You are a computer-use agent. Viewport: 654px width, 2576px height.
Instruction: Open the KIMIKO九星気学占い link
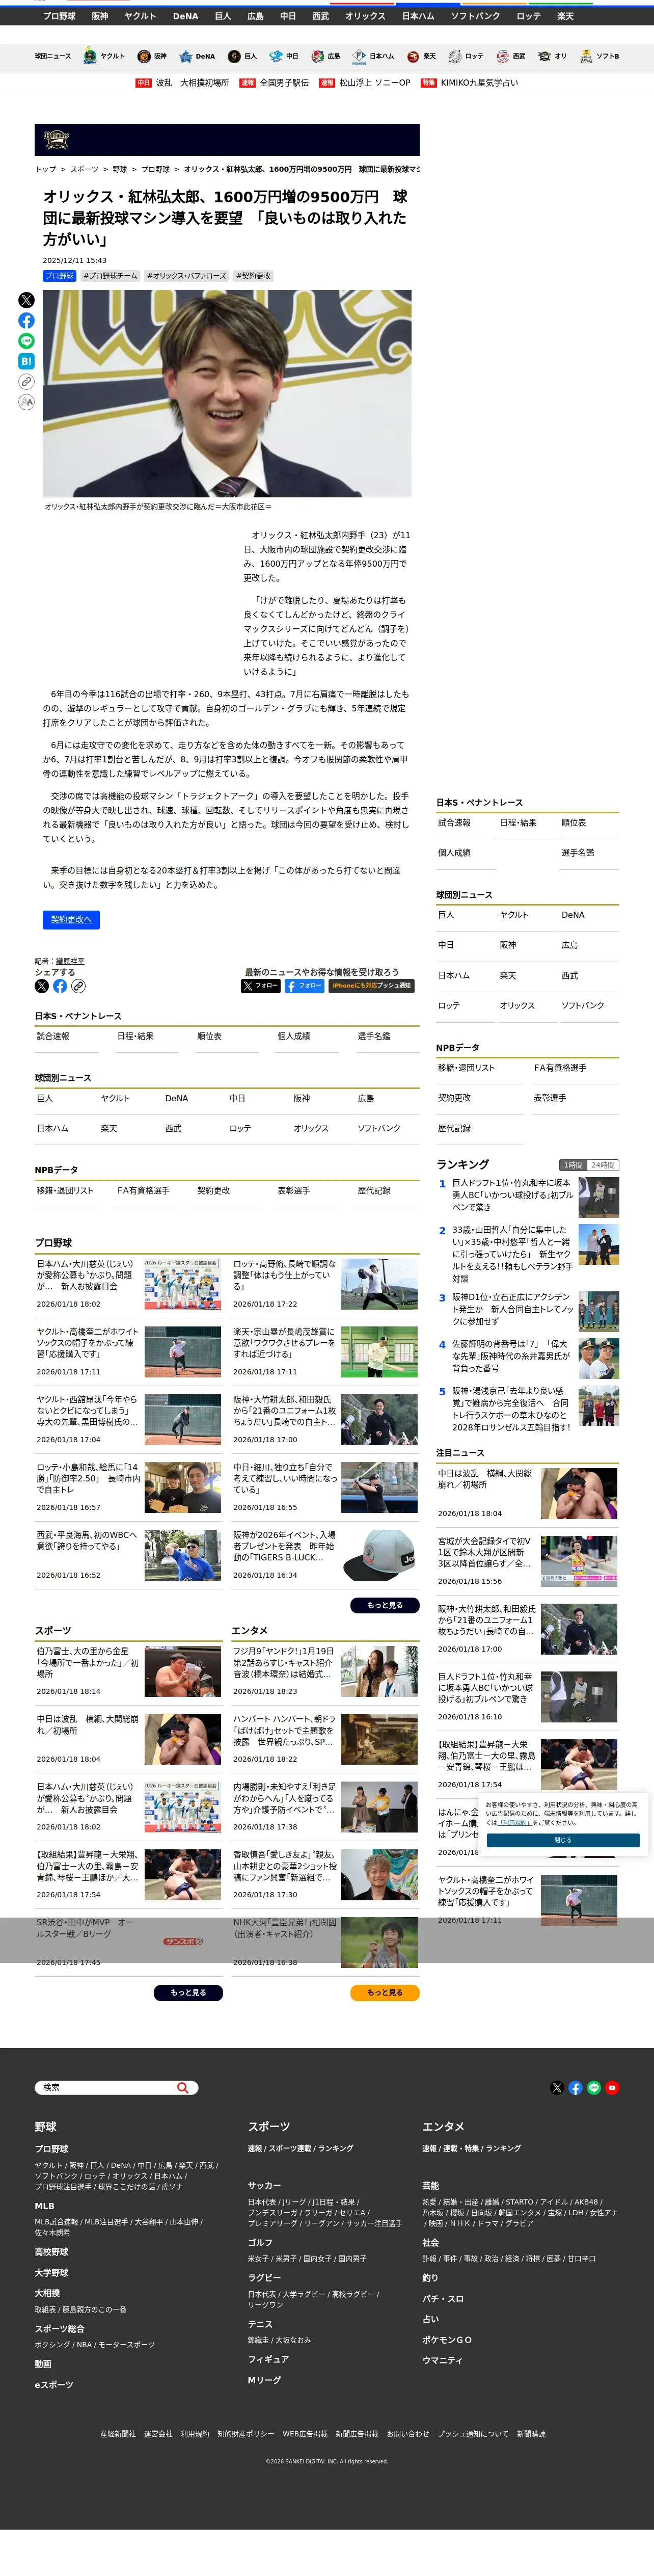click(x=480, y=83)
